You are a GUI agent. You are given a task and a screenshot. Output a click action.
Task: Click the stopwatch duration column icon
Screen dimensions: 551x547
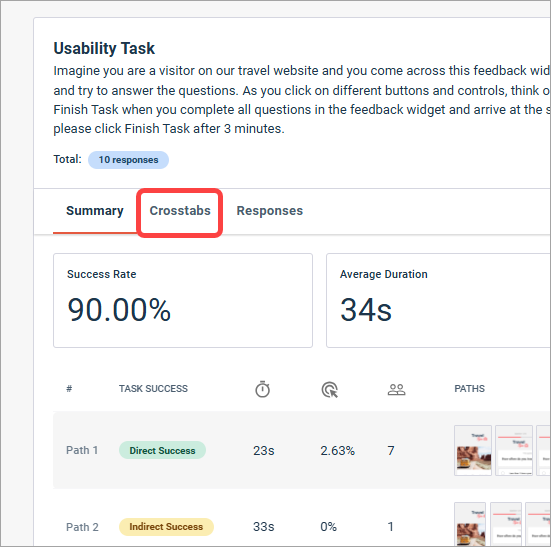pyautogui.click(x=262, y=389)
